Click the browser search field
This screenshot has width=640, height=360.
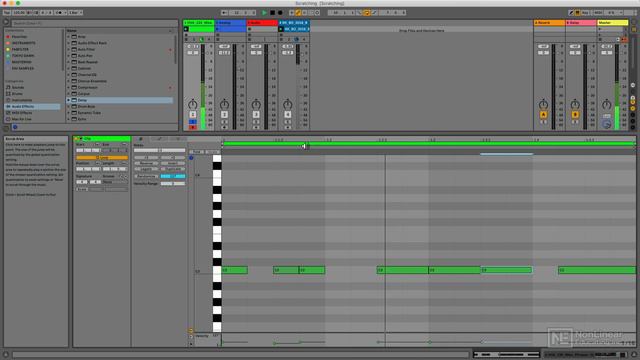point(94,23)
